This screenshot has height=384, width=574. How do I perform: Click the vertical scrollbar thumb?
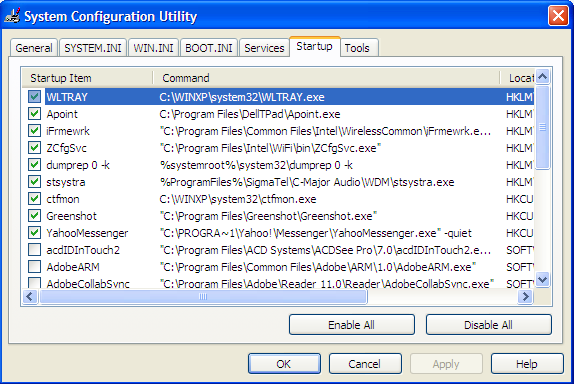tap(543, 127)
